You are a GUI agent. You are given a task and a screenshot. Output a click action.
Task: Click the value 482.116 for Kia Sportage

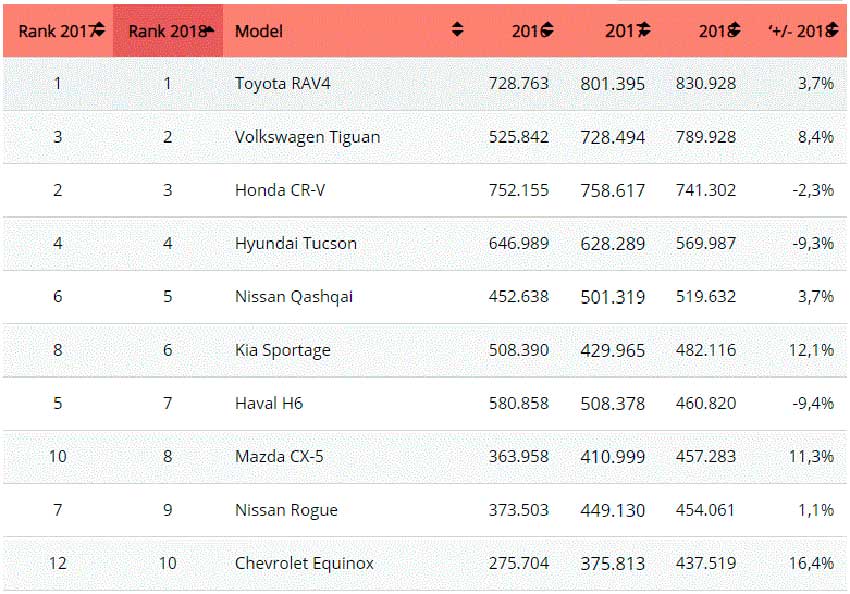(x=706, y=350)
